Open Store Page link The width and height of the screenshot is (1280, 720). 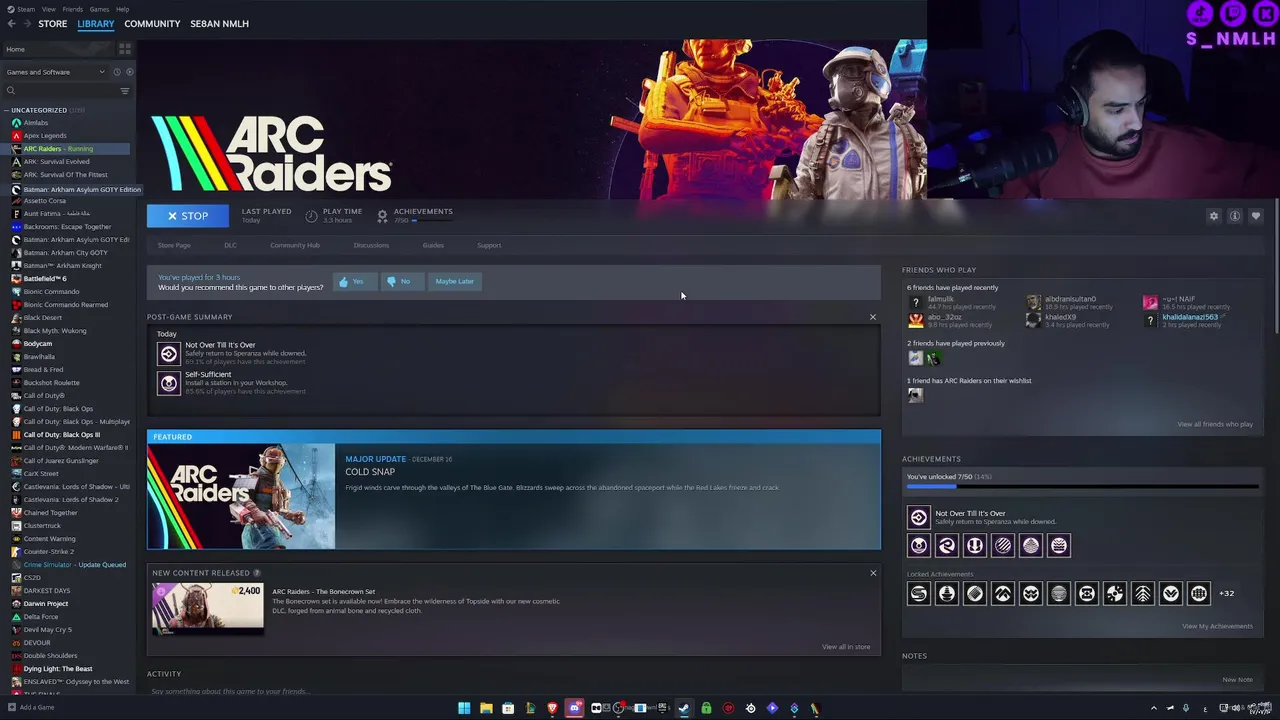coord(174,245)
